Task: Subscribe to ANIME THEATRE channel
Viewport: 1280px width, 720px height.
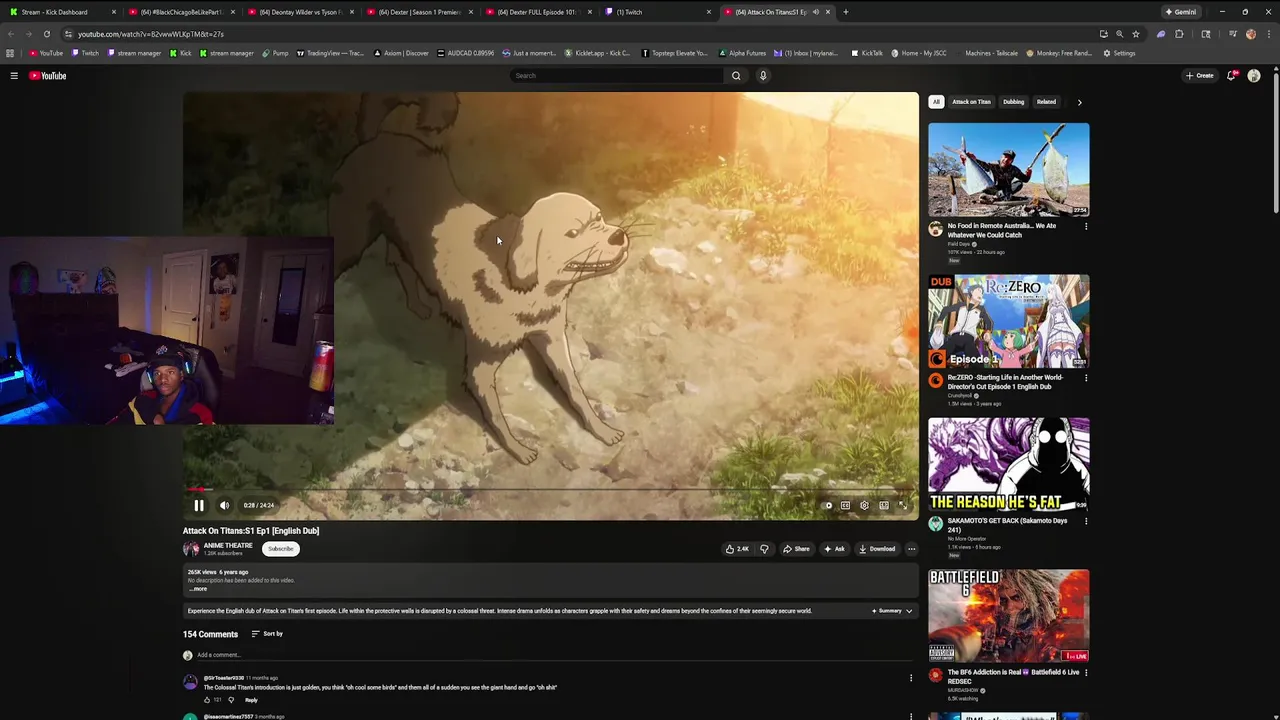Action: [x=280, y=549]
